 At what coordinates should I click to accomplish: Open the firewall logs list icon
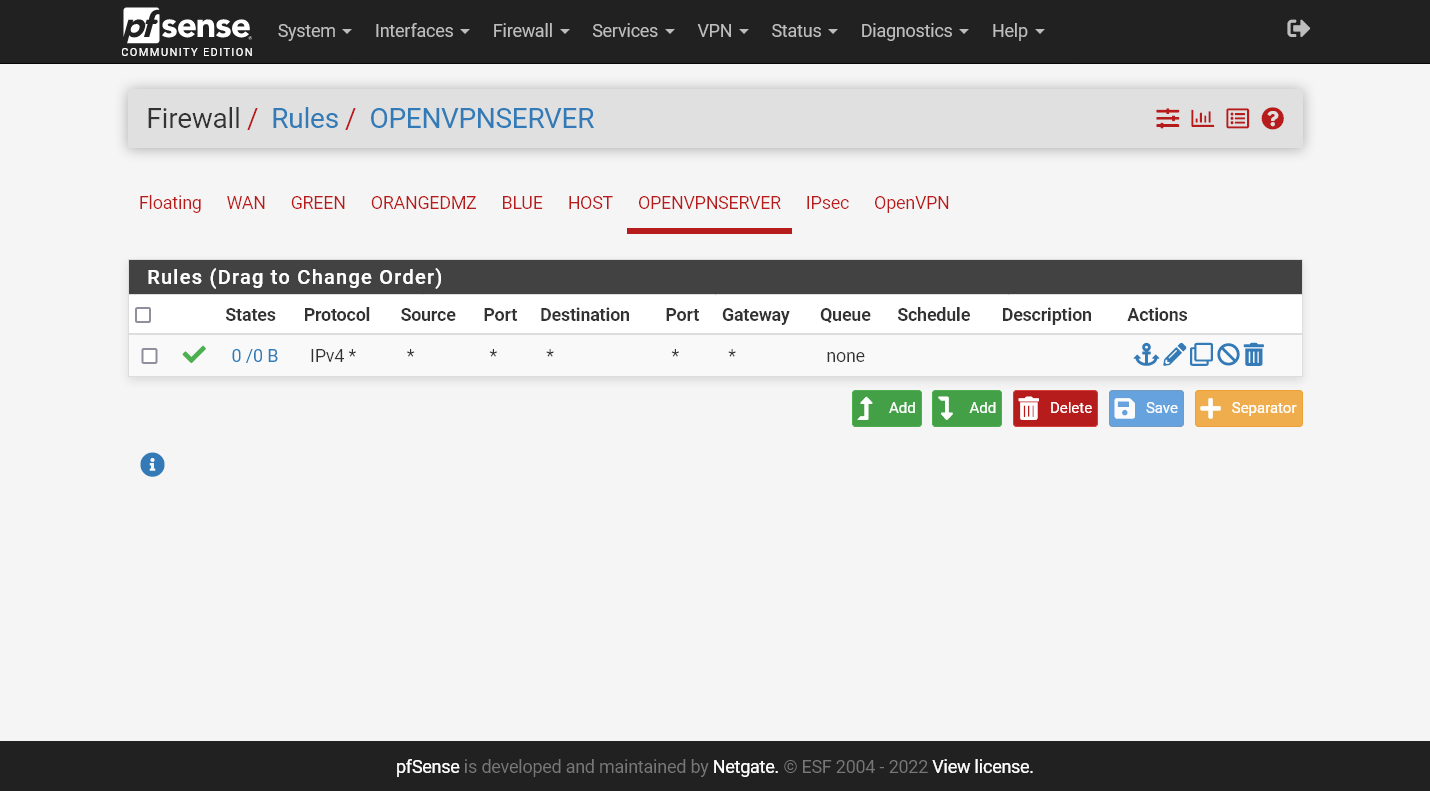(1237, 118)
